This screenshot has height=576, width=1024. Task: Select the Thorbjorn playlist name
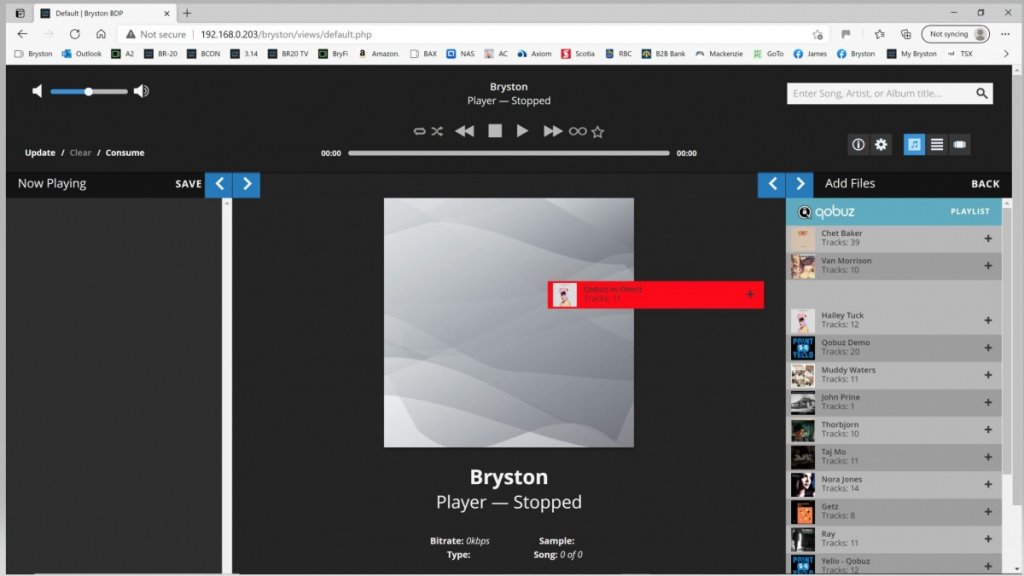tap(840, 425)
